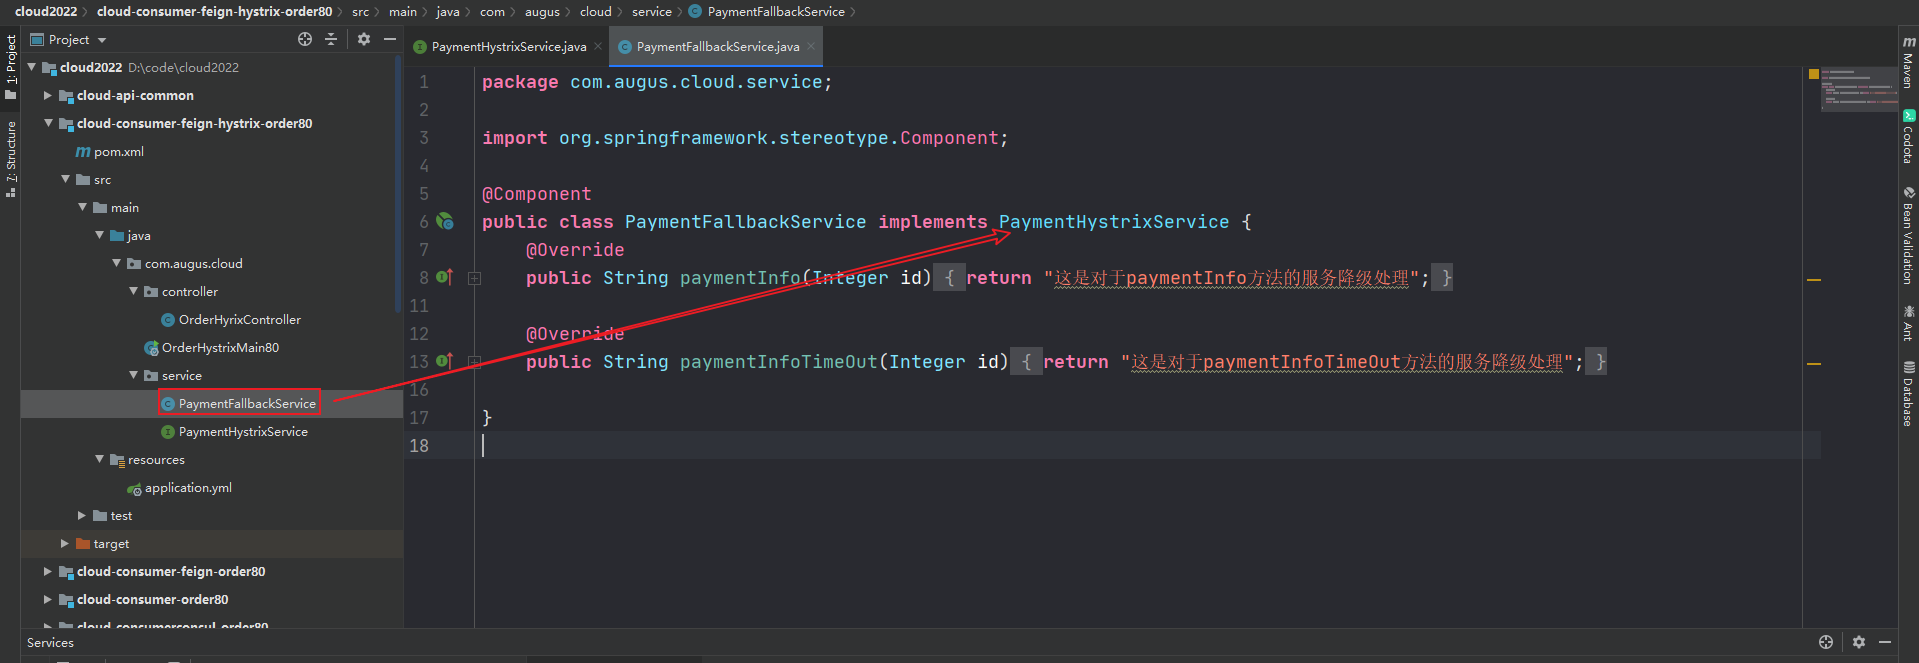Expand the target folder
This screenshot has width=1919, height=663.
pos(65,543)
